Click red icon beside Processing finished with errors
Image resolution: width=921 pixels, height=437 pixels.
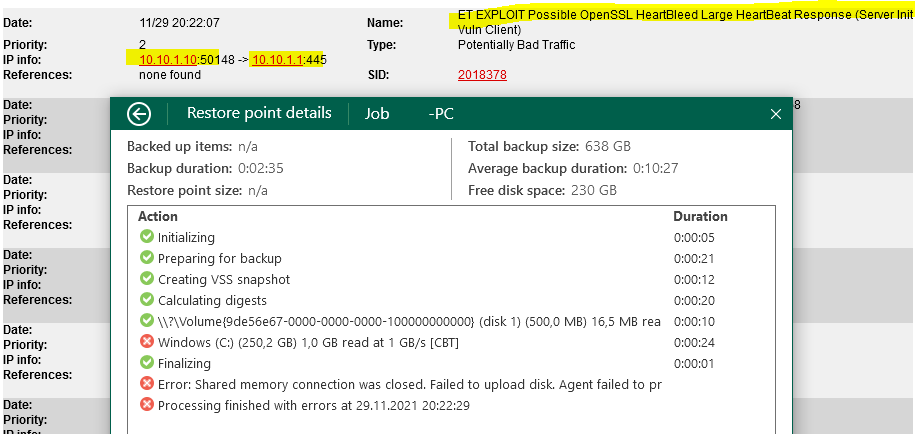coord(147,405)
